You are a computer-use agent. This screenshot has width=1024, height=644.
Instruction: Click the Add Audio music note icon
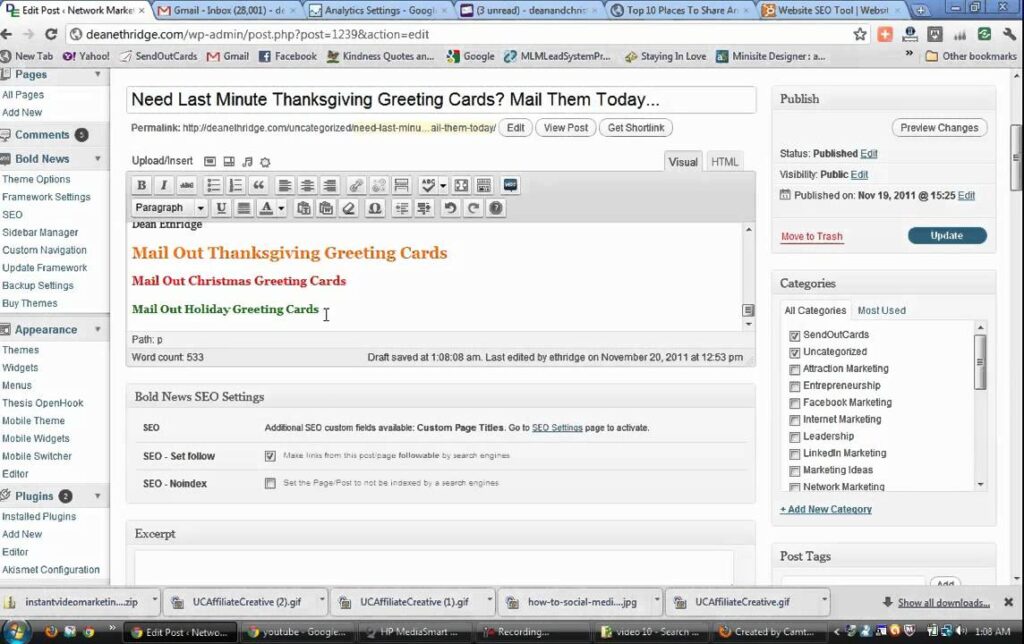[x=247, y=161]
